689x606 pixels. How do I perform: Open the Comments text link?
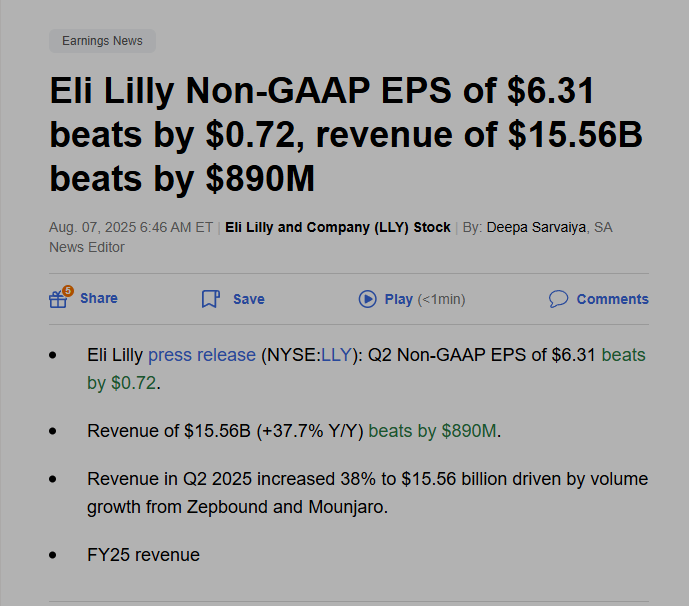612,299
